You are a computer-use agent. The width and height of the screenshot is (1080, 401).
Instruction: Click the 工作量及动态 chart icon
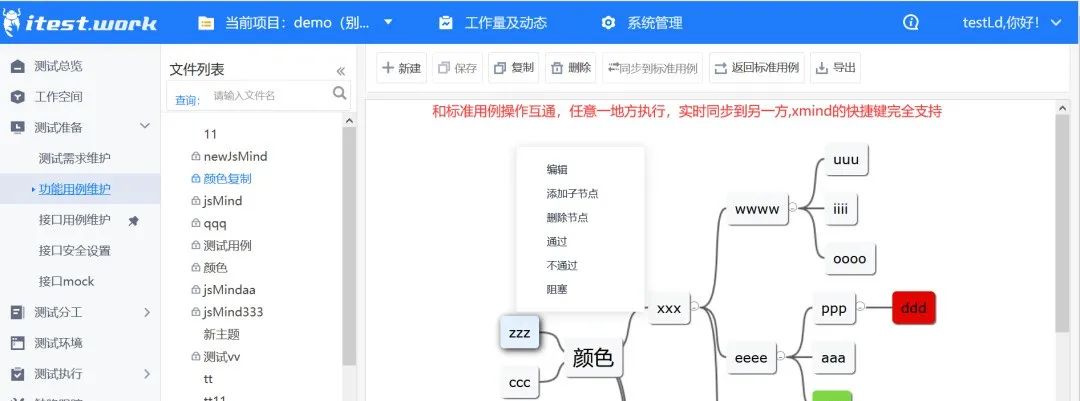click(x=446, y=23)
